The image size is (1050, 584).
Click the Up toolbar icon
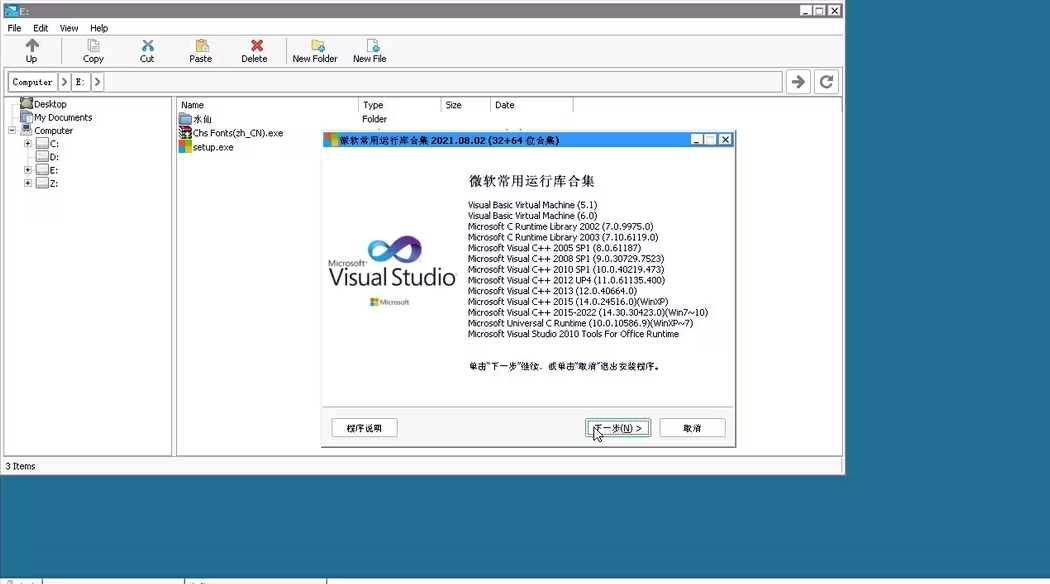[31, 46]
